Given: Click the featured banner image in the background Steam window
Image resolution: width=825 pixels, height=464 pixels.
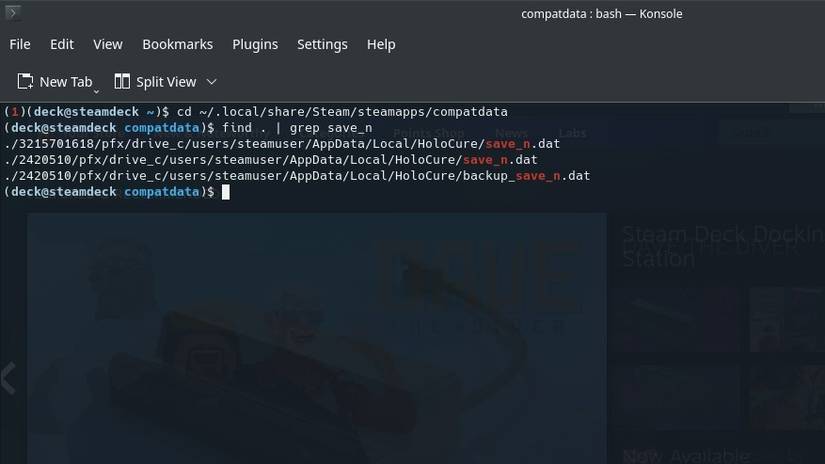Looking at the screenshot, I should pyautogui.click(x=317, y=338).
